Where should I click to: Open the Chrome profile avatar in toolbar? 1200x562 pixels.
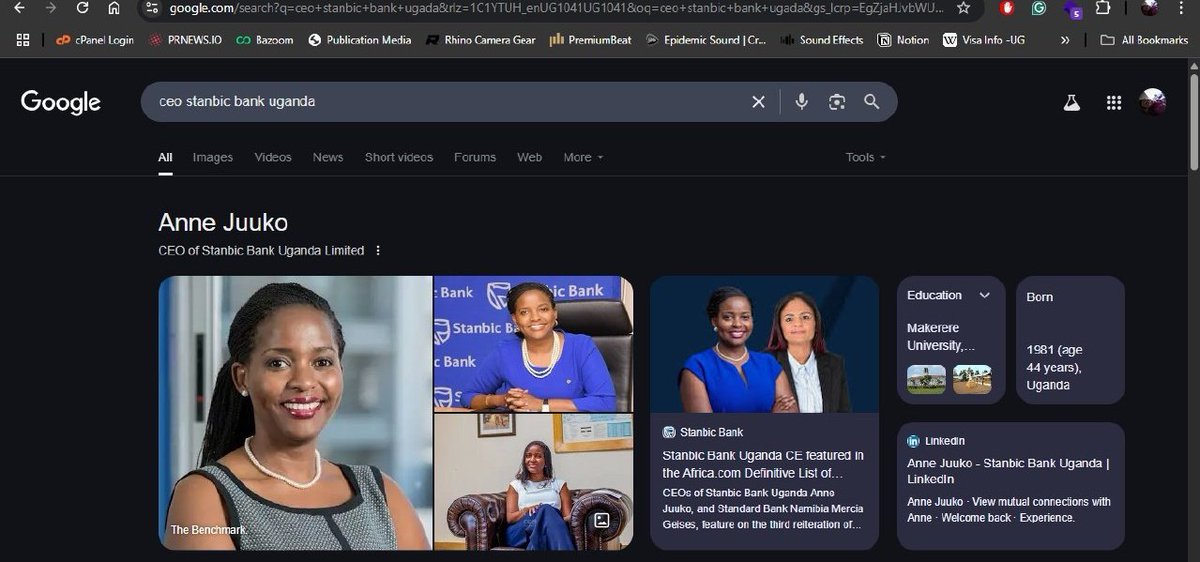click(1150, 8)
